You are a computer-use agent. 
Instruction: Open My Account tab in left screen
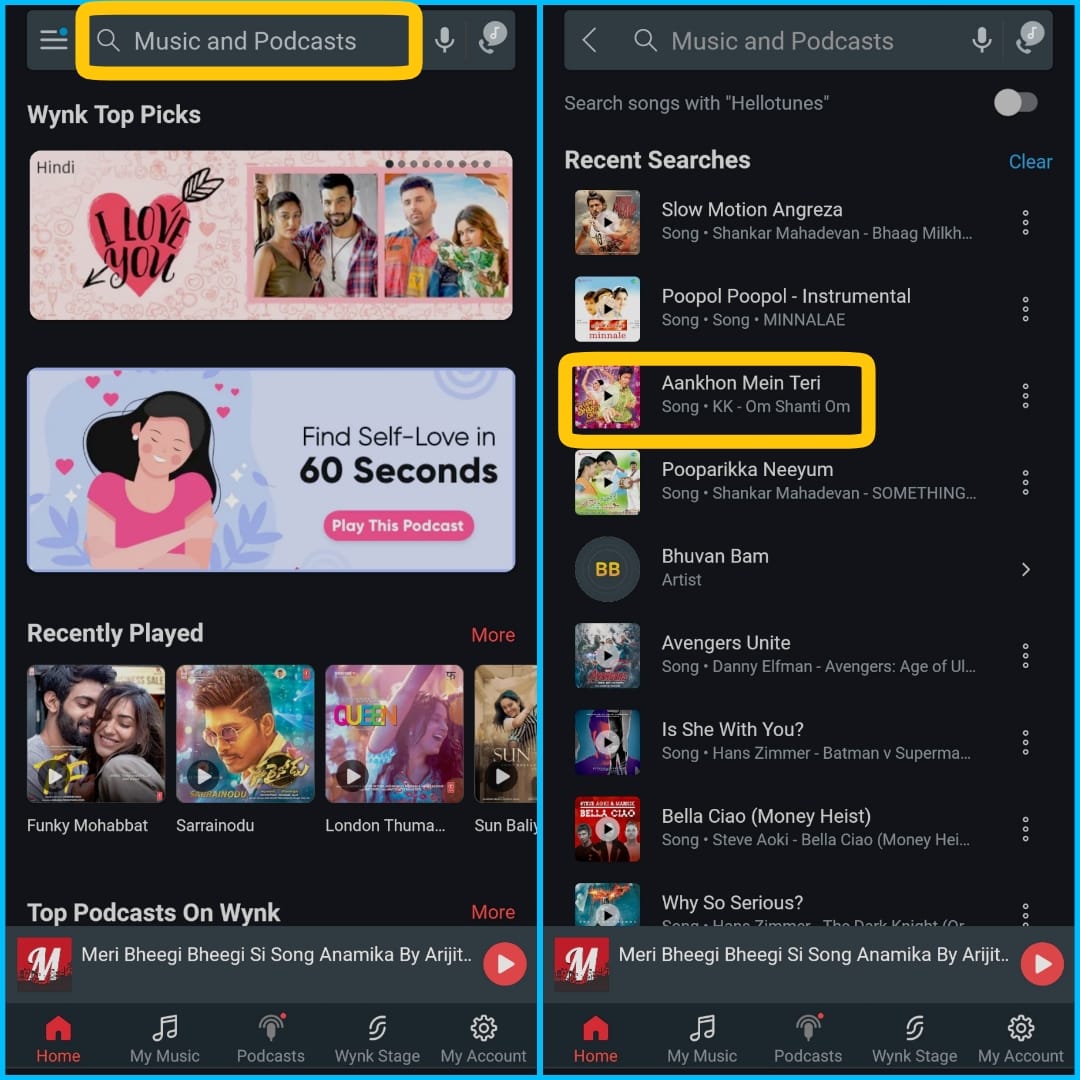click(484, 1039)
